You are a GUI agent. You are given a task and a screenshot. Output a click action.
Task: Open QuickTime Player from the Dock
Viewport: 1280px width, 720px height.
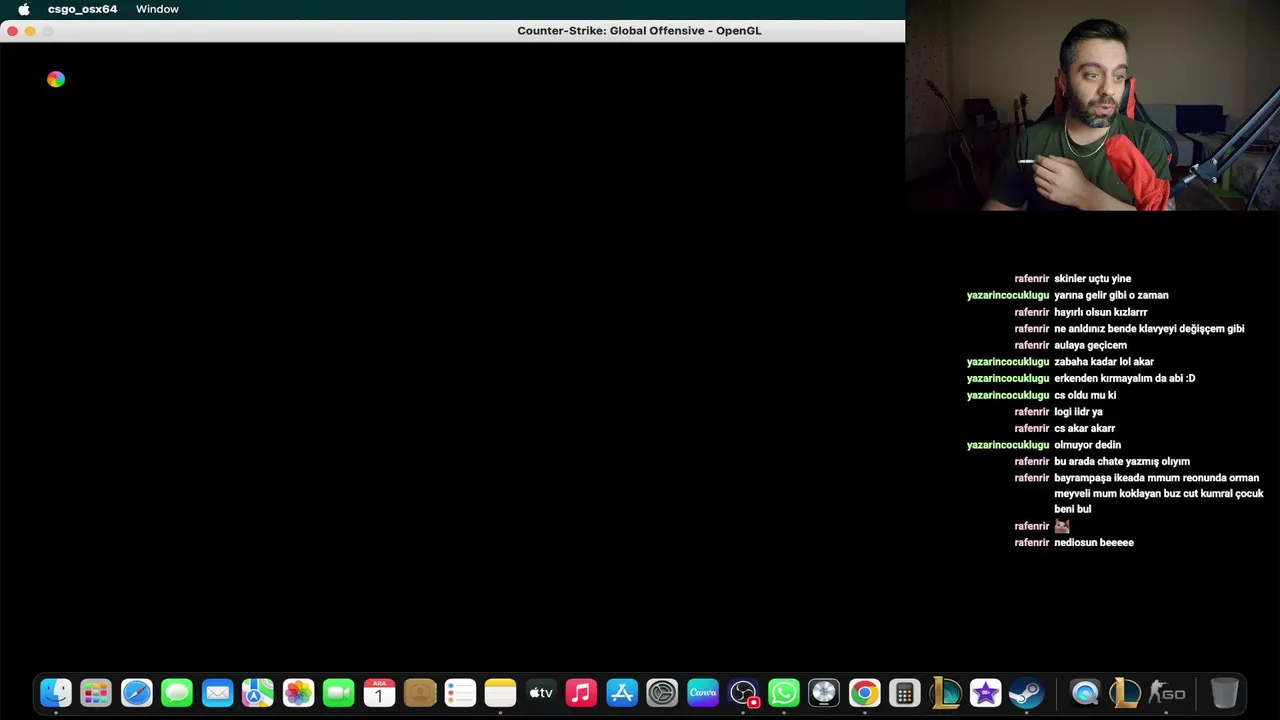point(1085,693)
